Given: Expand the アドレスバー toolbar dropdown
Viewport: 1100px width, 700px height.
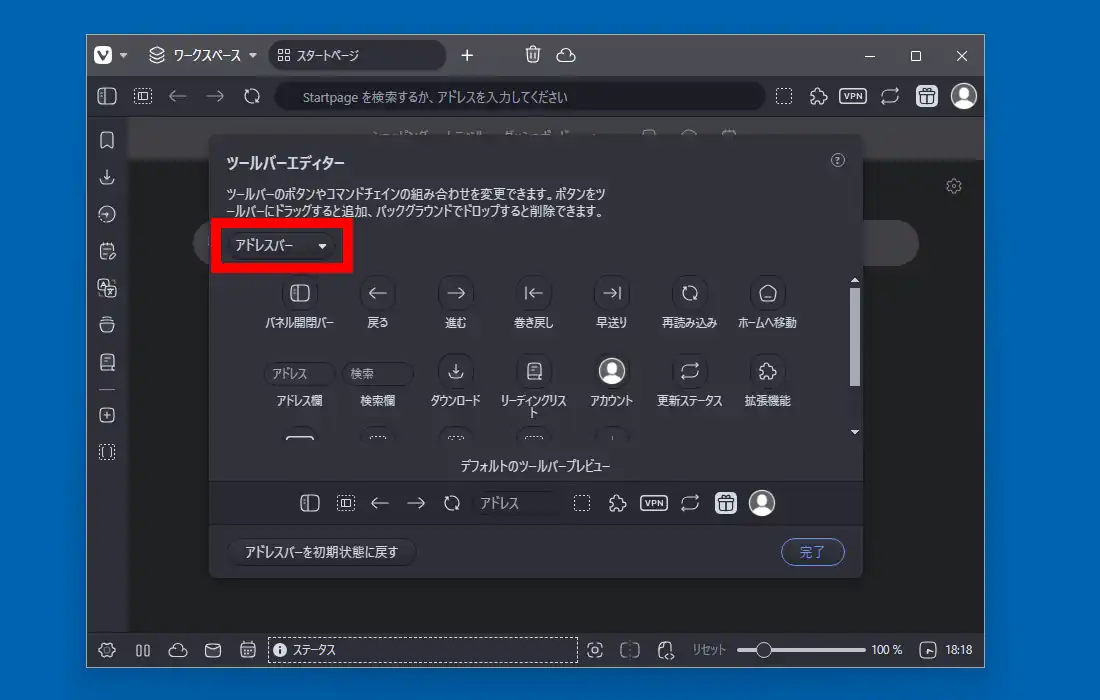Looking at the screenshot, I should (281, 245).
